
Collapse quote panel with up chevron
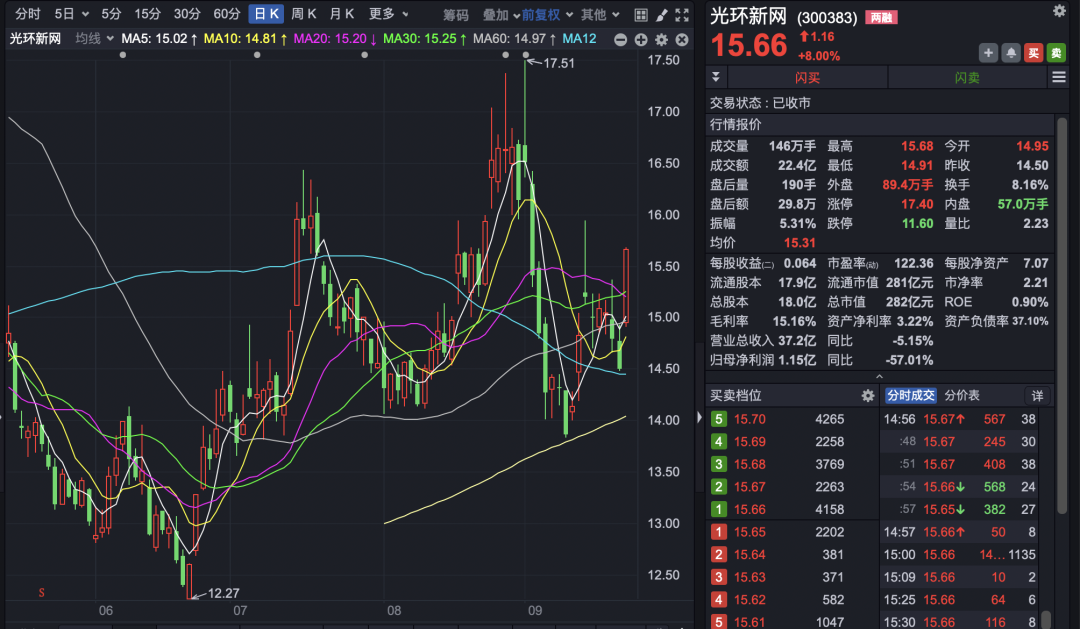(x=879, y=376)
